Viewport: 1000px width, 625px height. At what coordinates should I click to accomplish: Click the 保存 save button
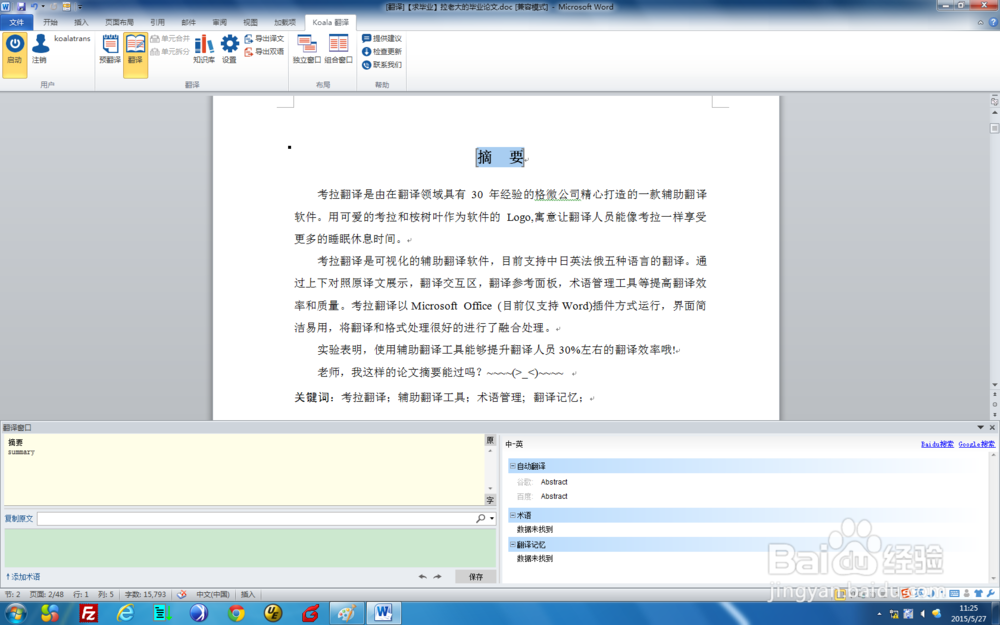coord(476,577)
